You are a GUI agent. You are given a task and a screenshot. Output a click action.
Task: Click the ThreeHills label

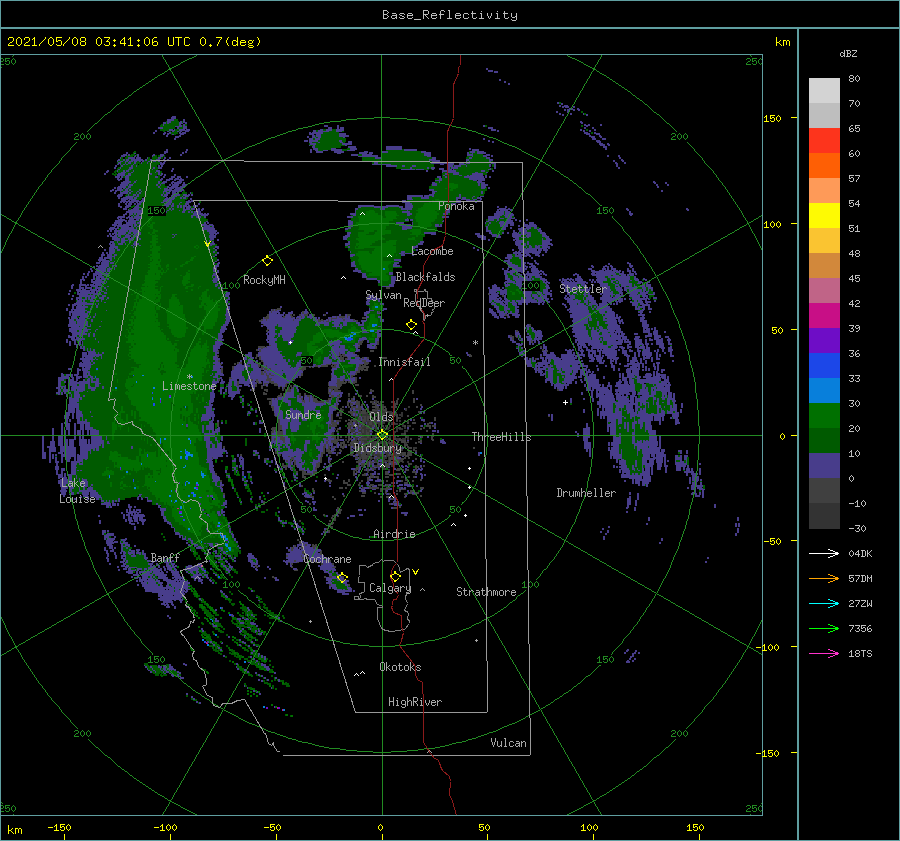point(502,437)
